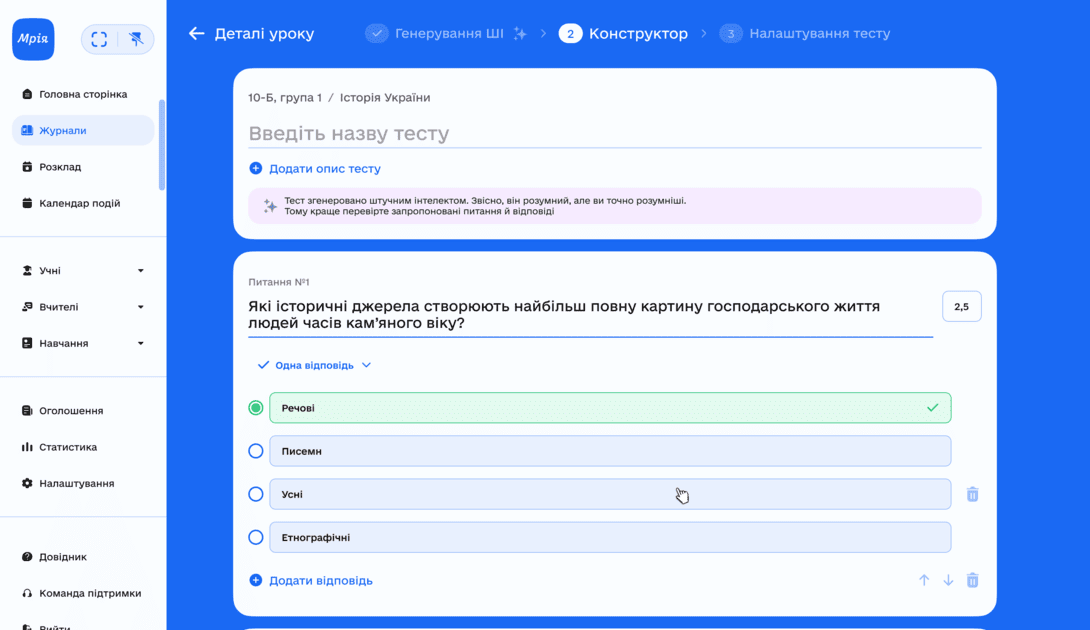Image resolution: width=1090 pixels, height=630 pixels.
Task: Click the test title input field
Action: (x=614, y=134)
